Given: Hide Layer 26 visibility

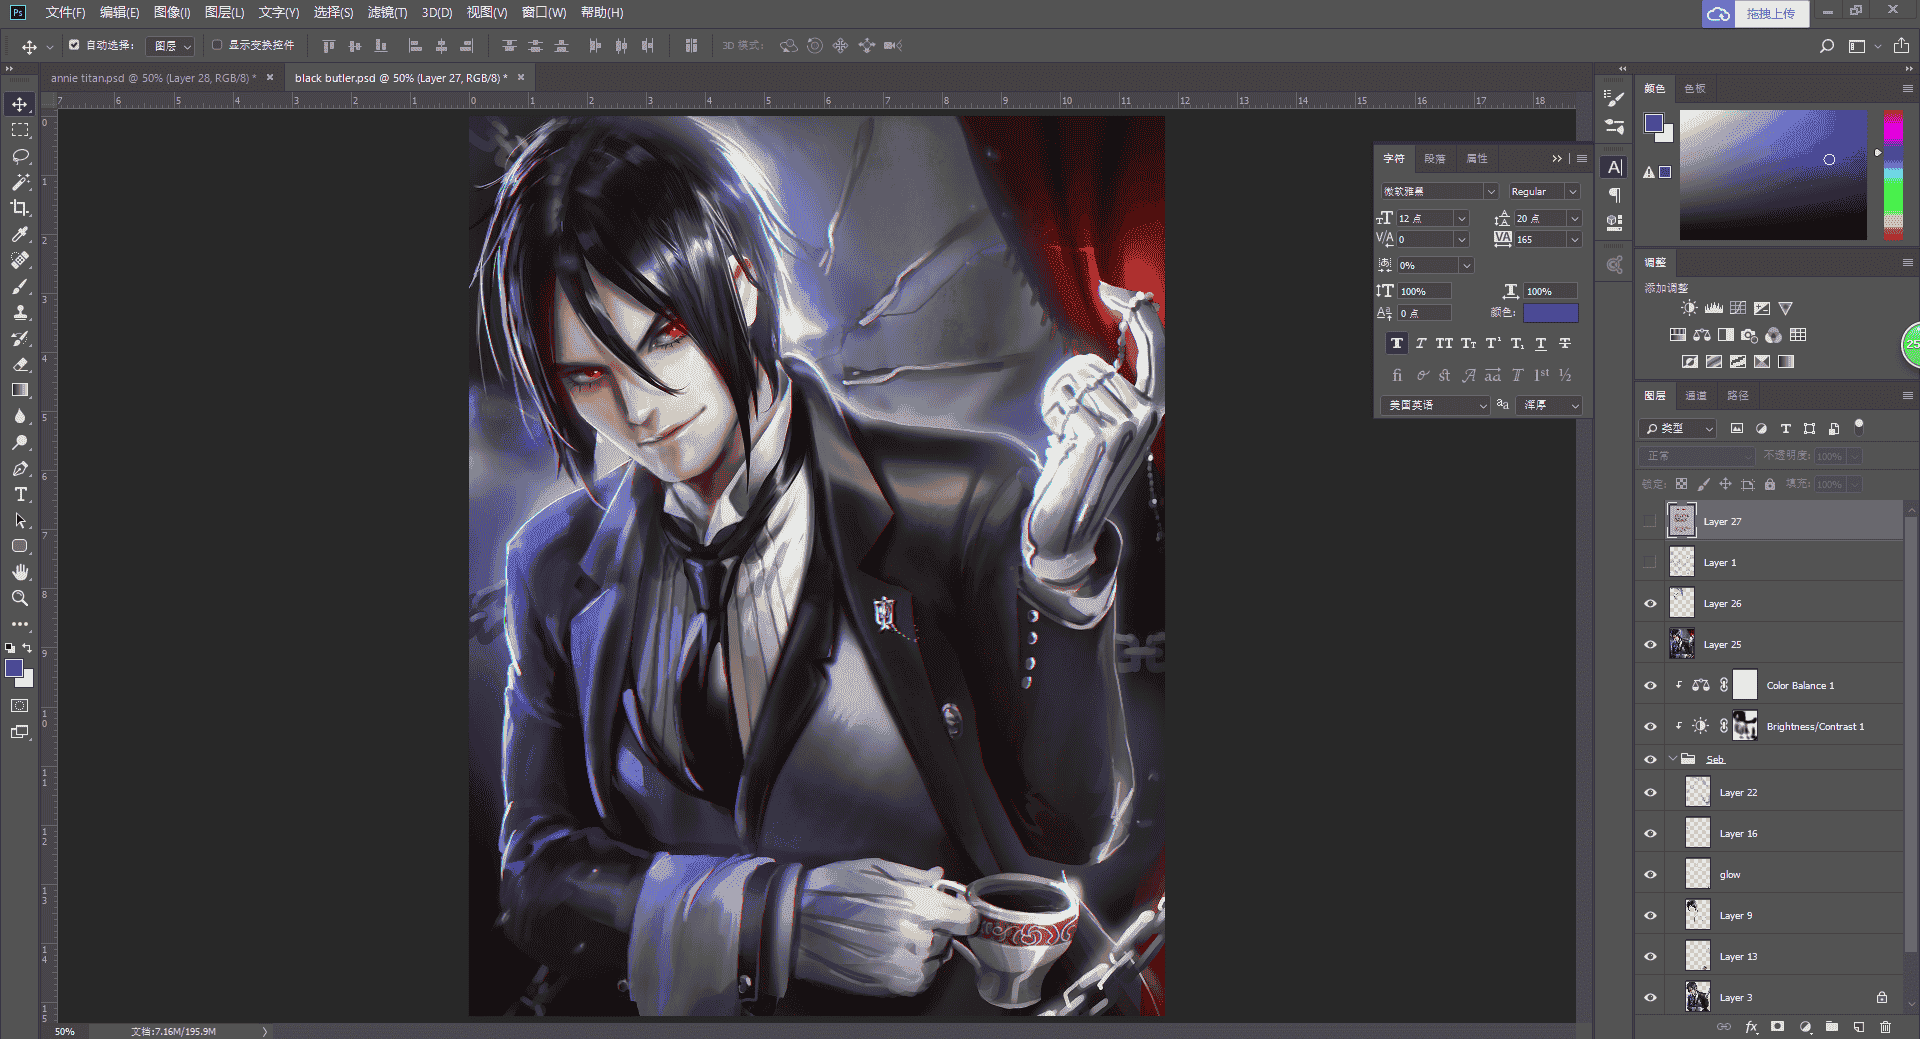Looking at the screenshot, I should (x=1650, y=603).
